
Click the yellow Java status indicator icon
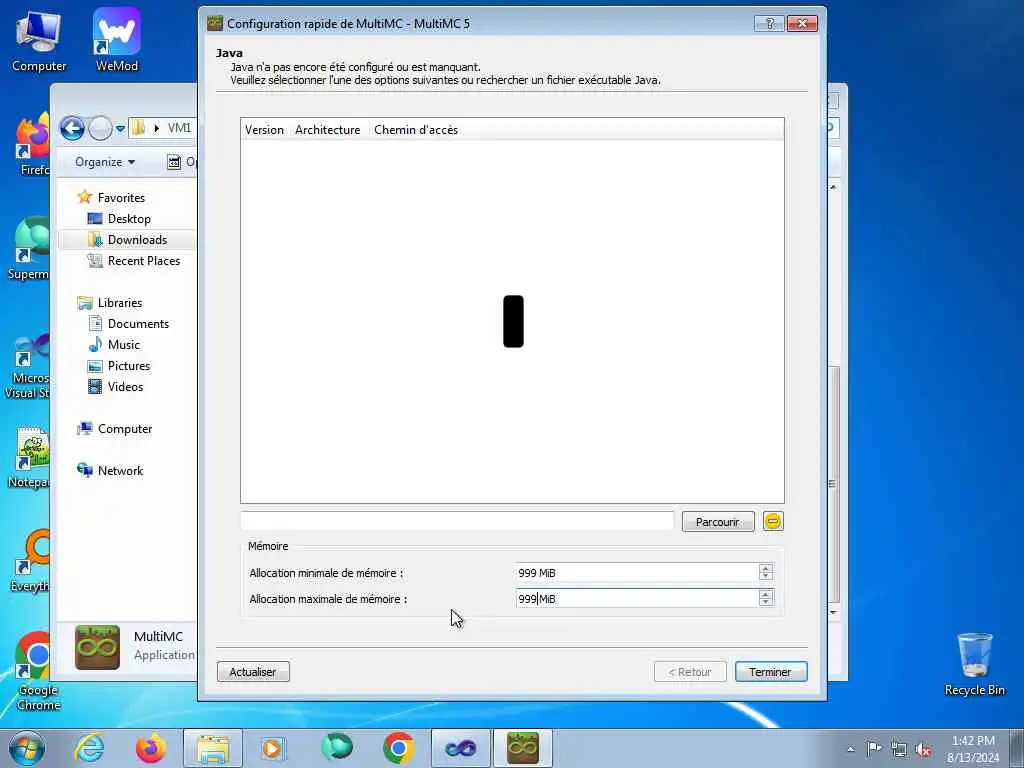click(773, 521)
